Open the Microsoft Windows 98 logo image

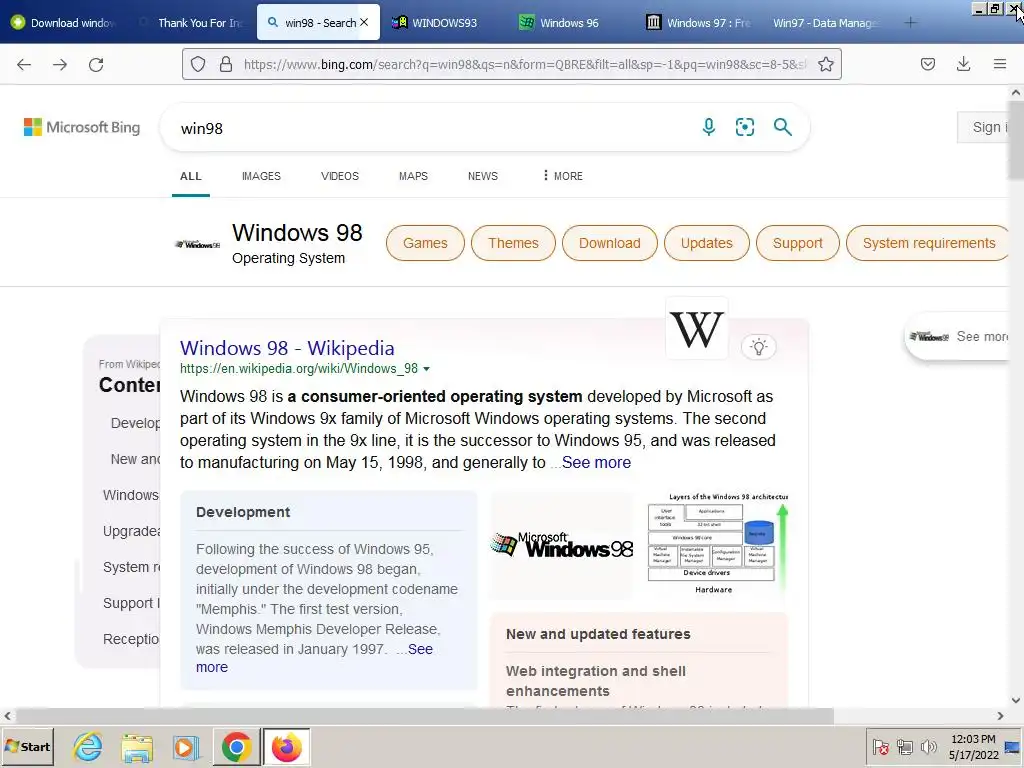562,545
